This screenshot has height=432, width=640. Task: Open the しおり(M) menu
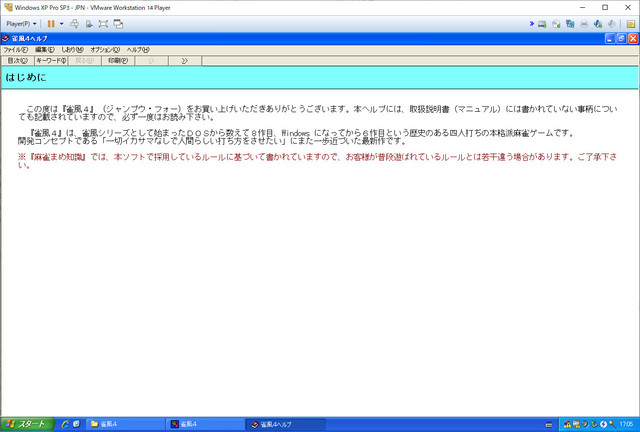[72, 50]
